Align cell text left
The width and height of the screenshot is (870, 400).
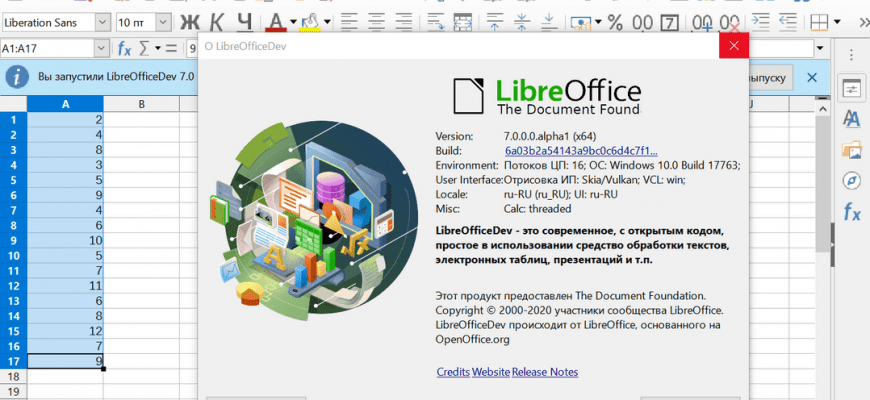349,22
